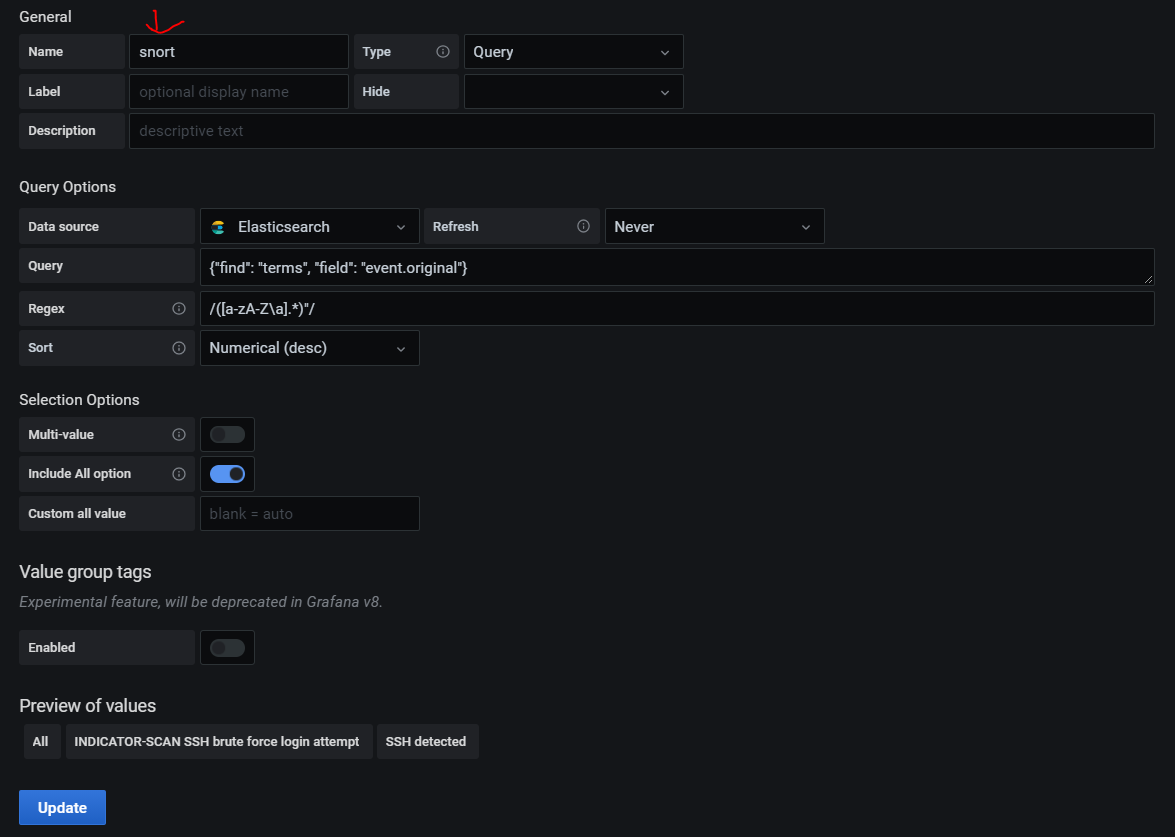Enable the Multi-value toggle
The image size is (1175, 837).
(x=227, y=434)
